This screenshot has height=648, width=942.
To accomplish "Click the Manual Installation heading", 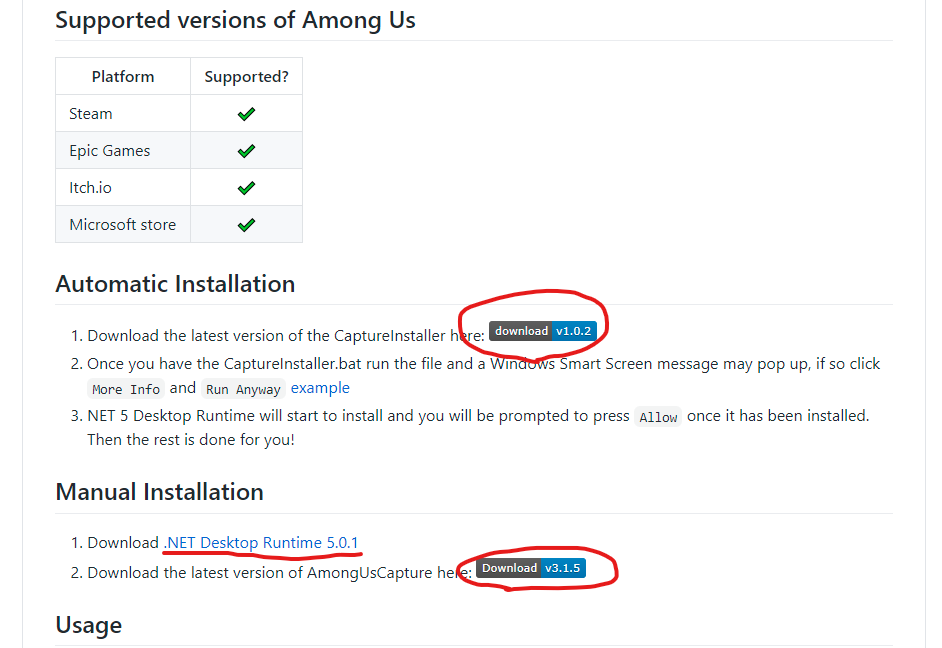I will point(159,492).
